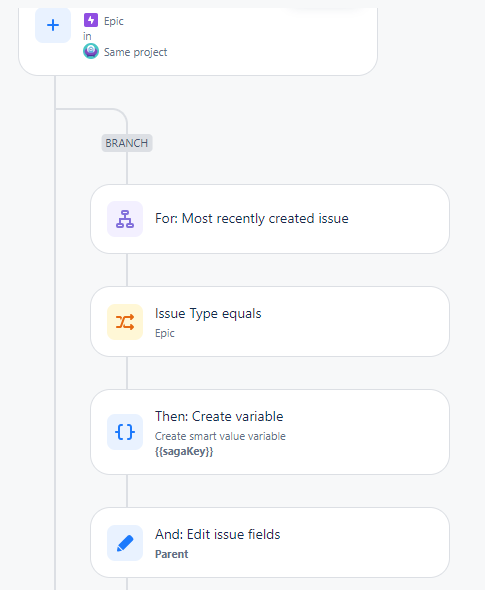Open the Issue Type equals condition
This screenshot has height=590, width=485.
click(x=270, y=322)
